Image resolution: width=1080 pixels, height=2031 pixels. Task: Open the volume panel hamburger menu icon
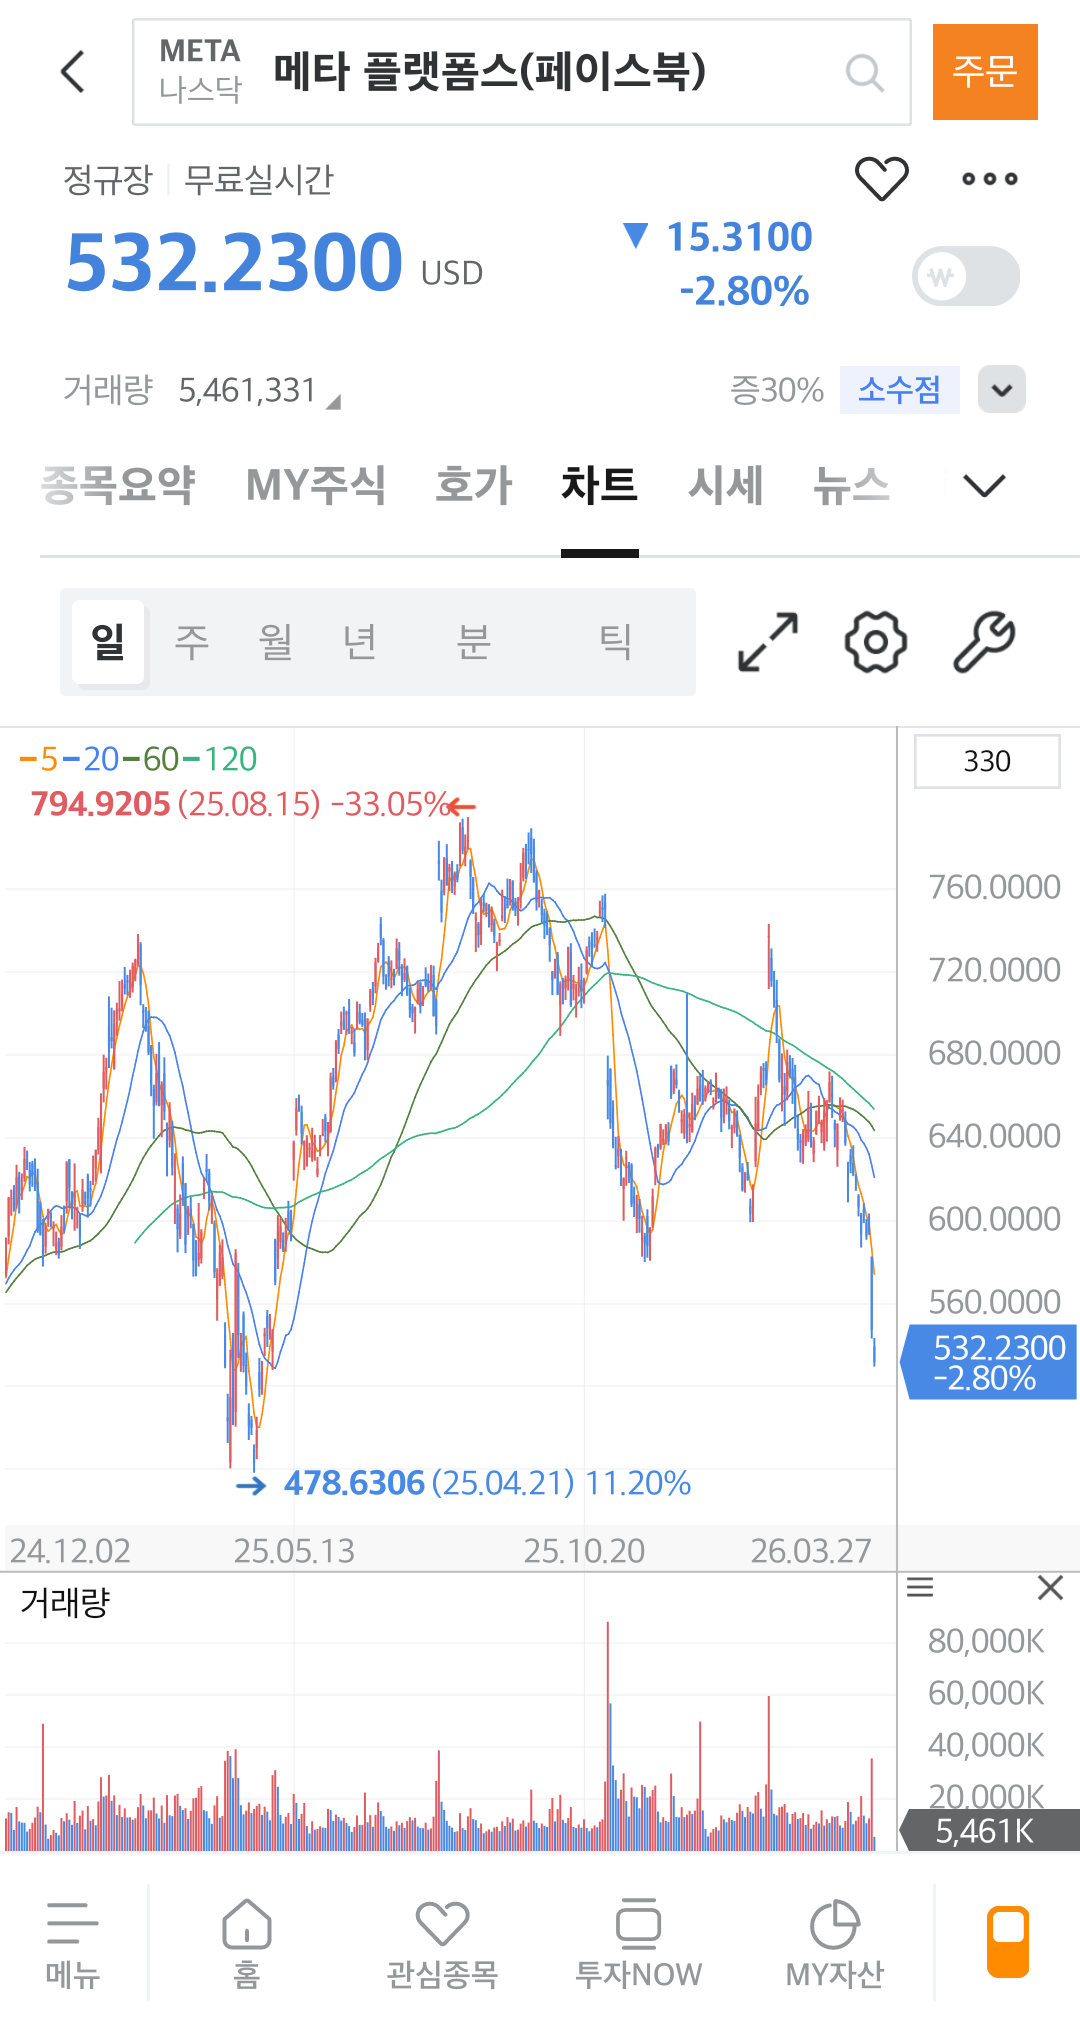pos(920,1587)
